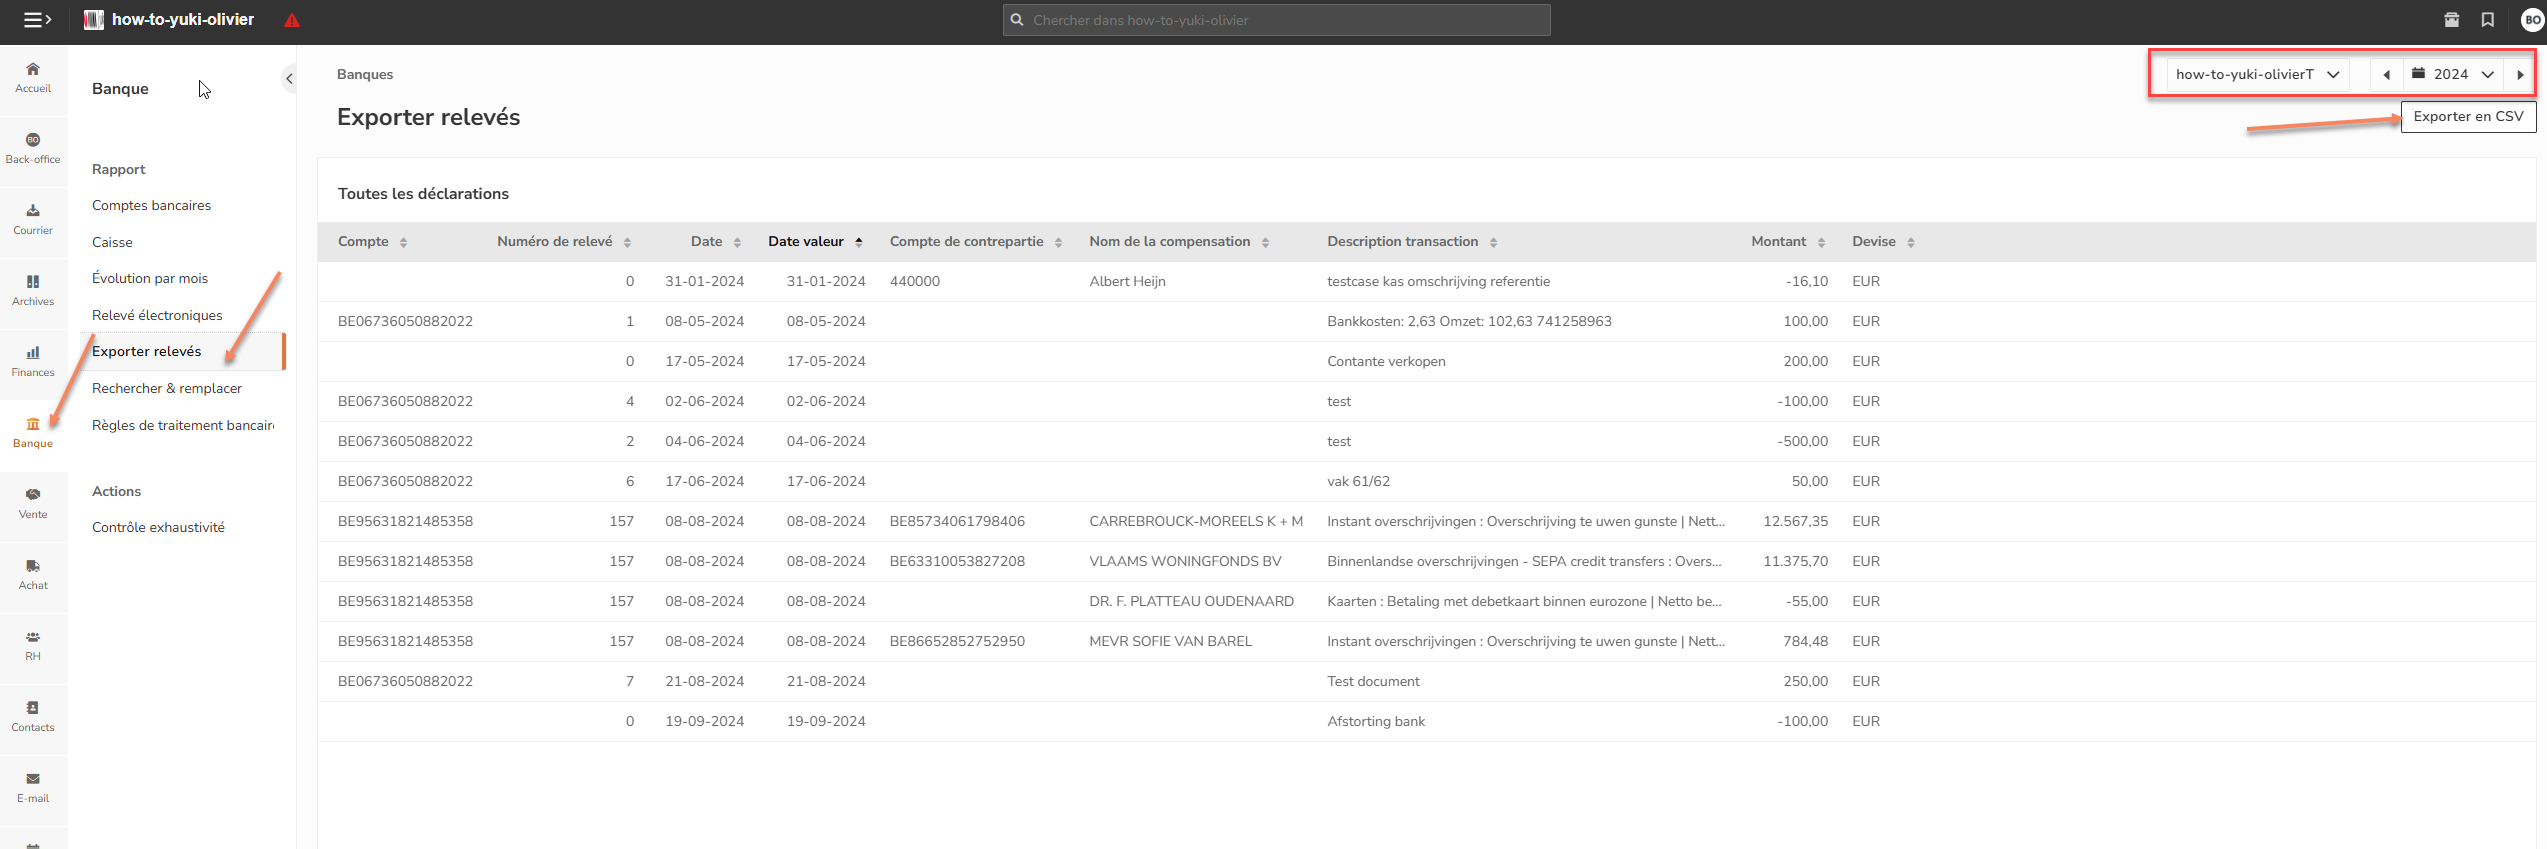Click the red warning triangle icon
Screen dimensions: 2547x849
point(292,20)
